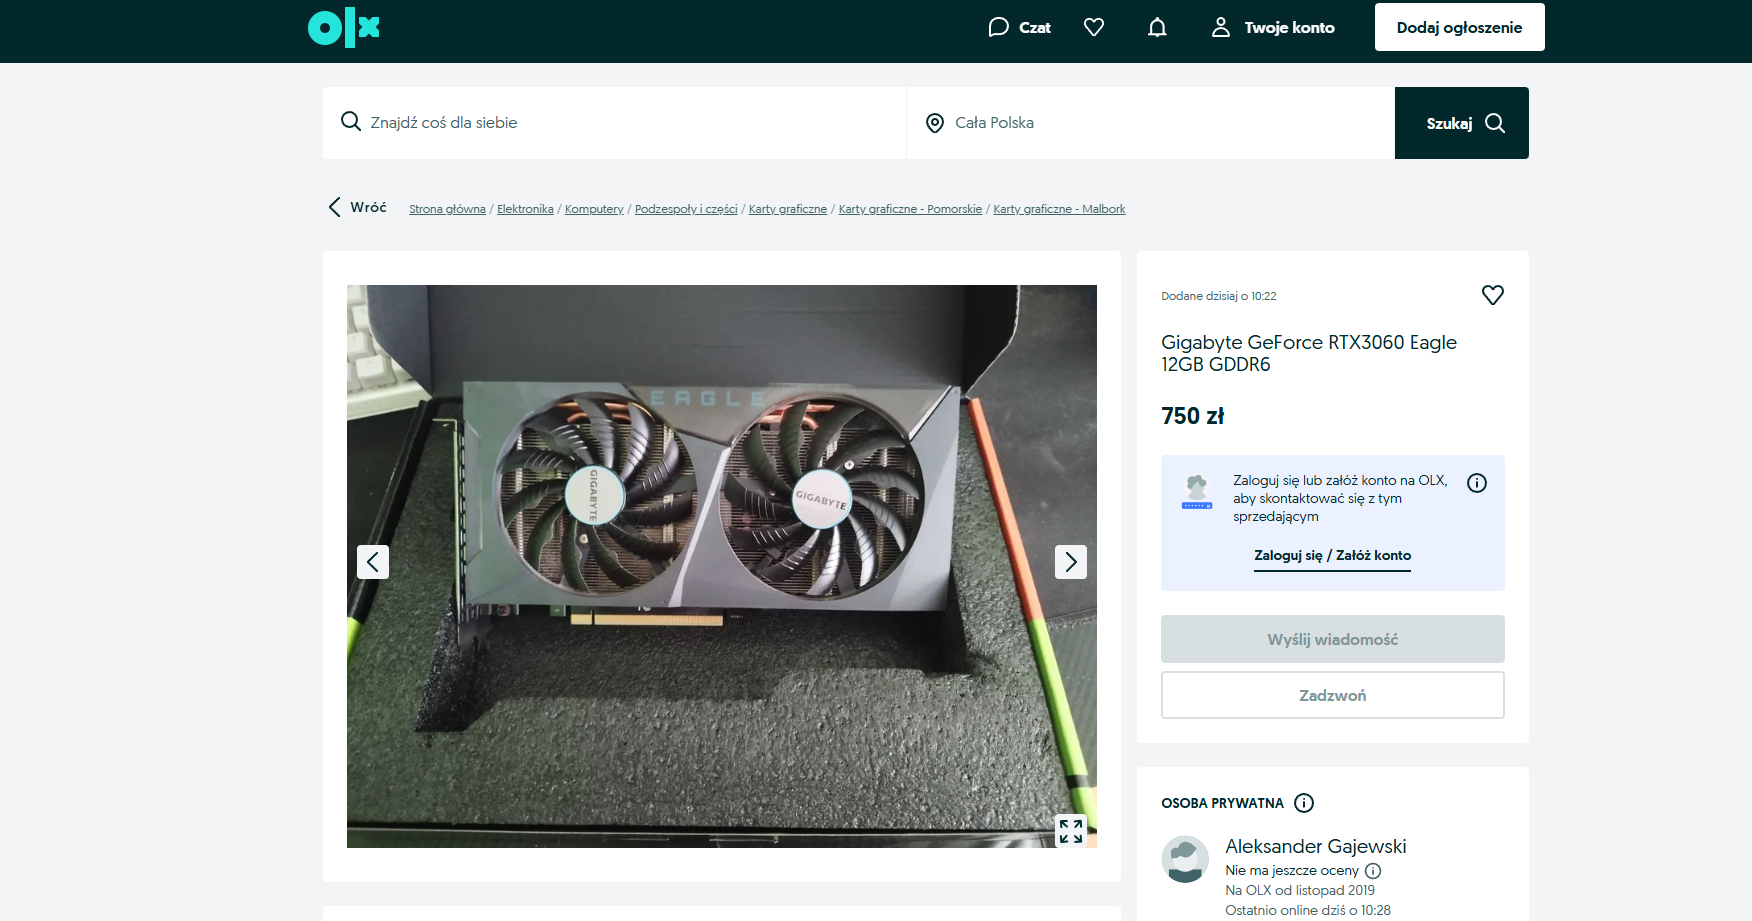Viewport: 1752px width, 921px height.
Task: Click info icon next to Osoba prywatna
Action: point(1304,803)
